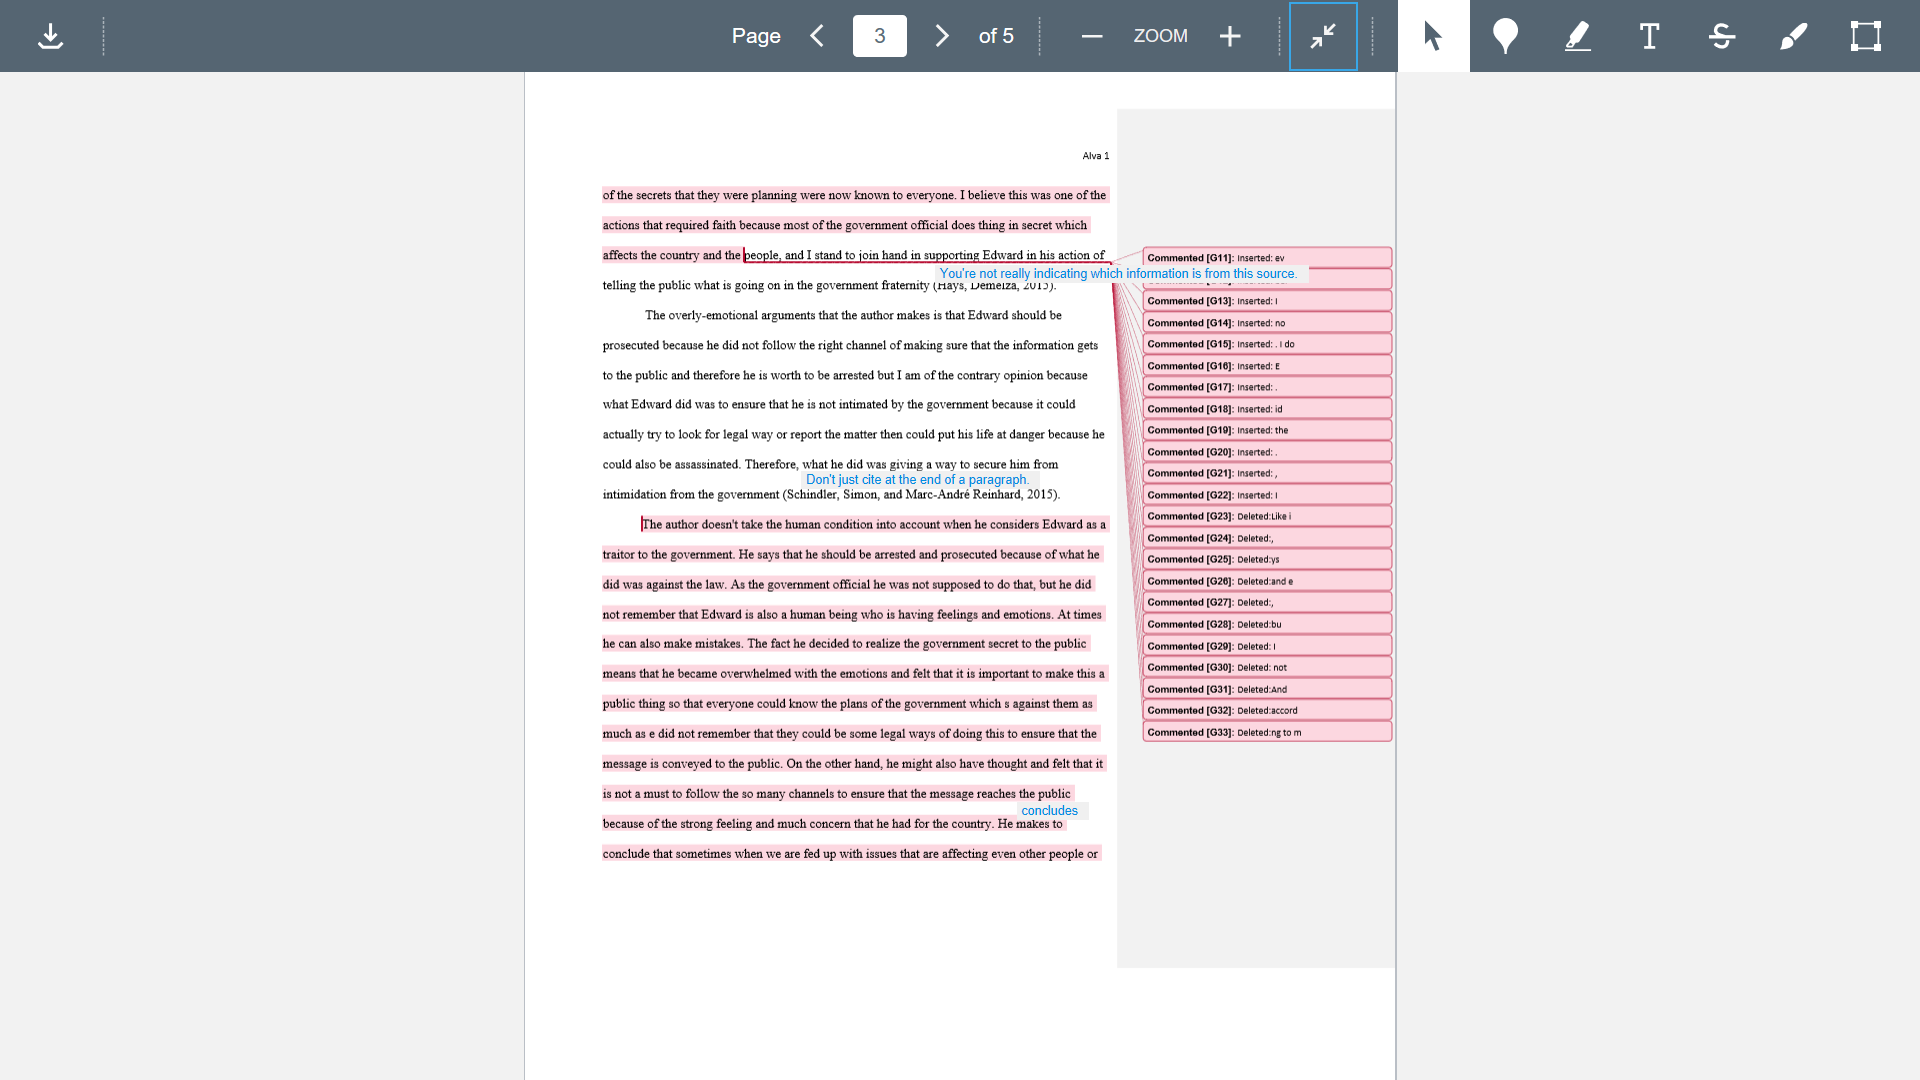Open comment G33 'Deleted: ng to m'
Image resolution: width=1920 pixels, height=1080 pixels.
(x=1267, y=732)
